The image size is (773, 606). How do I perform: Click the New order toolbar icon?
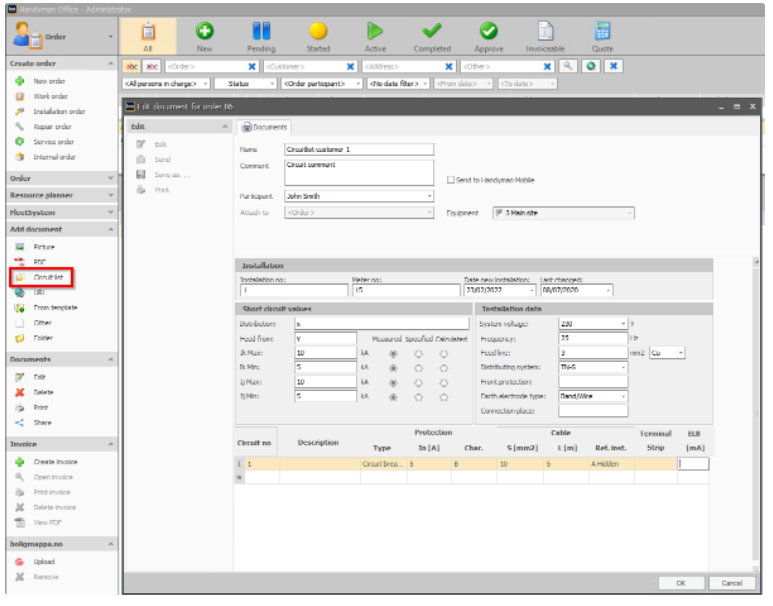coord(205,31)
